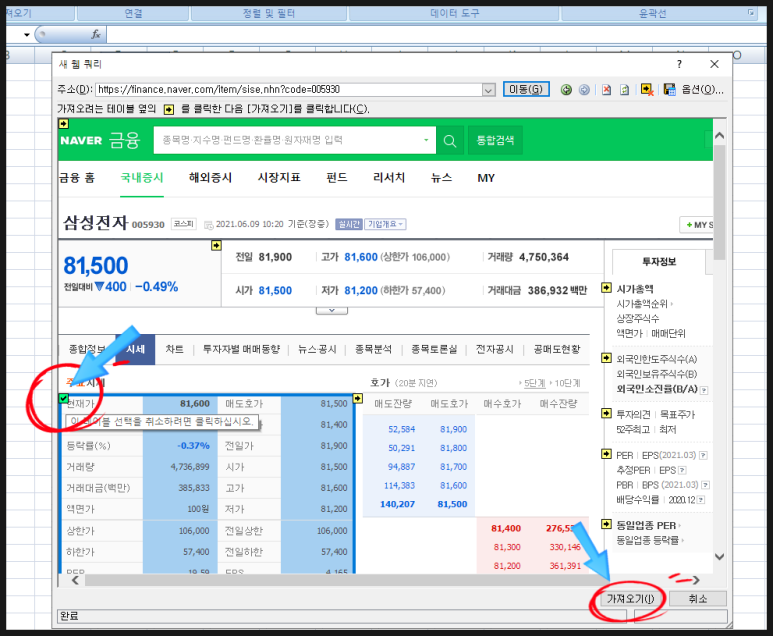Click the help icon next to EPS(2021.03)
Image resolution: width=773 pixels, height=636 pixels.
(x=703, y=456)
